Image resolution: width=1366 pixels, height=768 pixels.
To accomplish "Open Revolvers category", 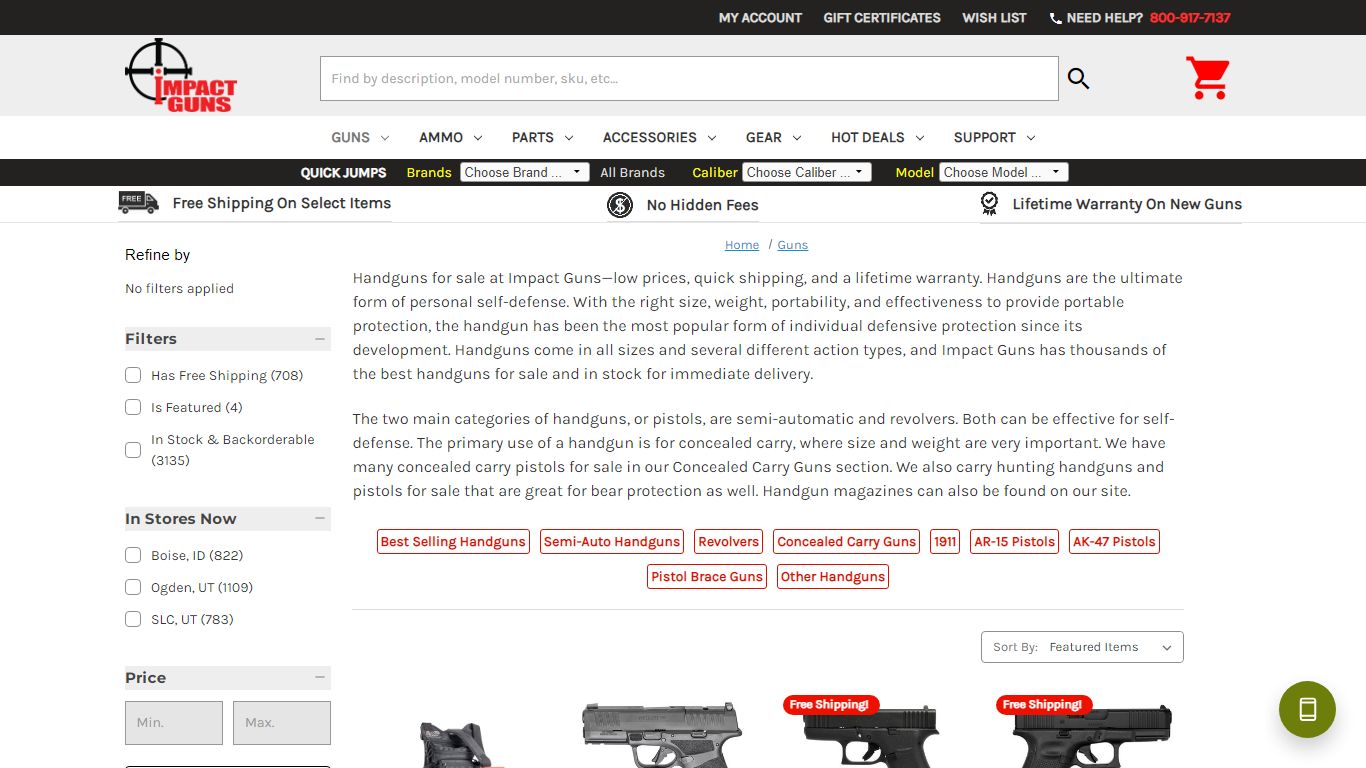I will [729, 542].
